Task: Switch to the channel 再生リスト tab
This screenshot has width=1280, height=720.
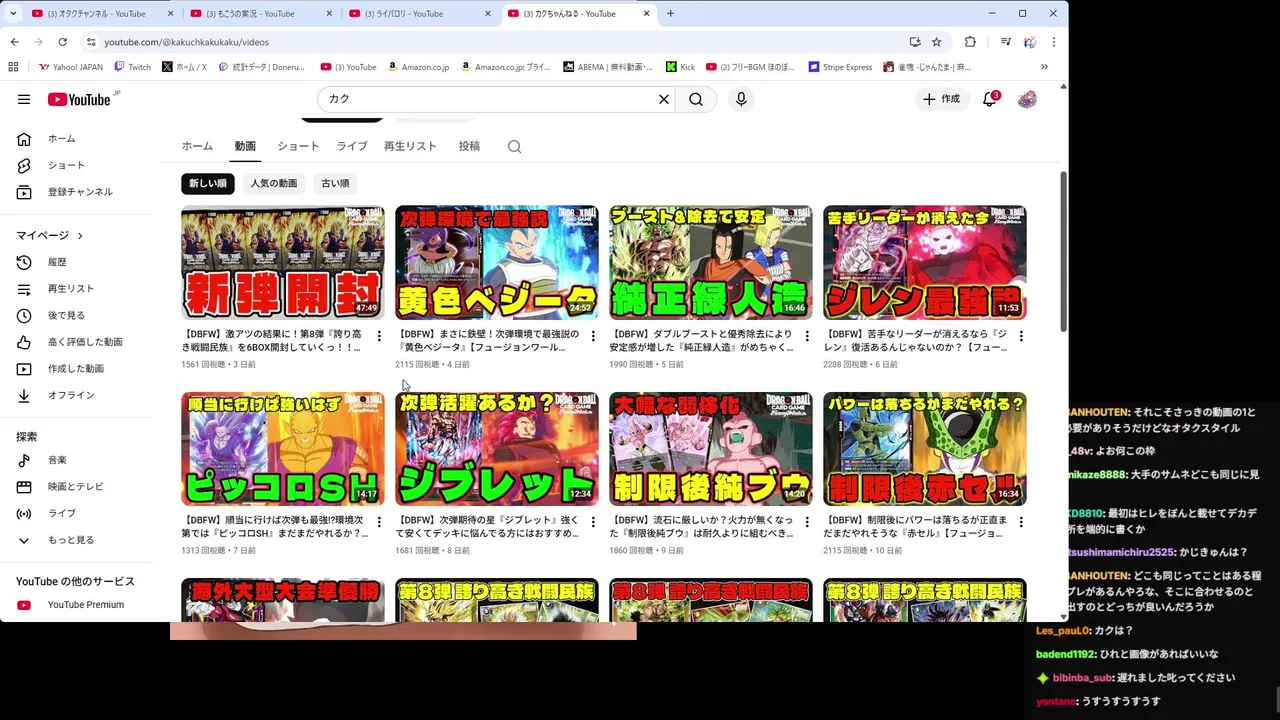Action: pyautogui.click(x=410, y=146)
